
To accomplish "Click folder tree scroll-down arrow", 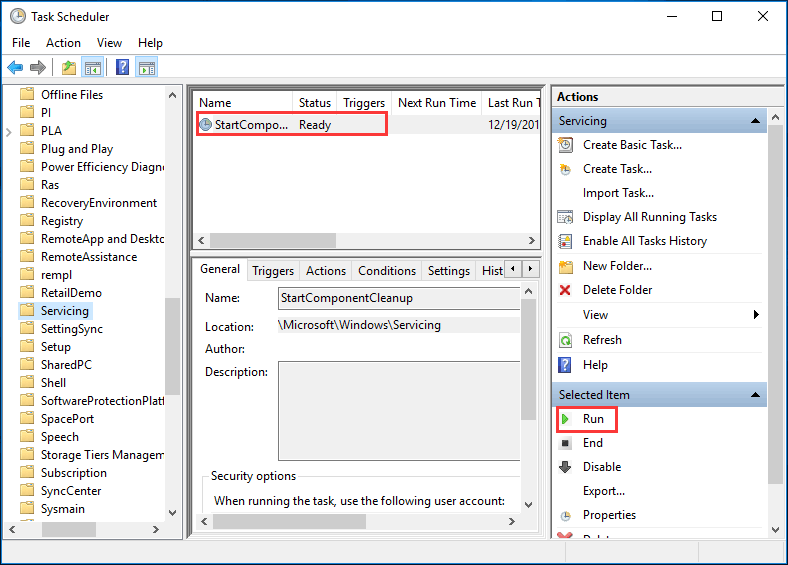I will point(172,513).
